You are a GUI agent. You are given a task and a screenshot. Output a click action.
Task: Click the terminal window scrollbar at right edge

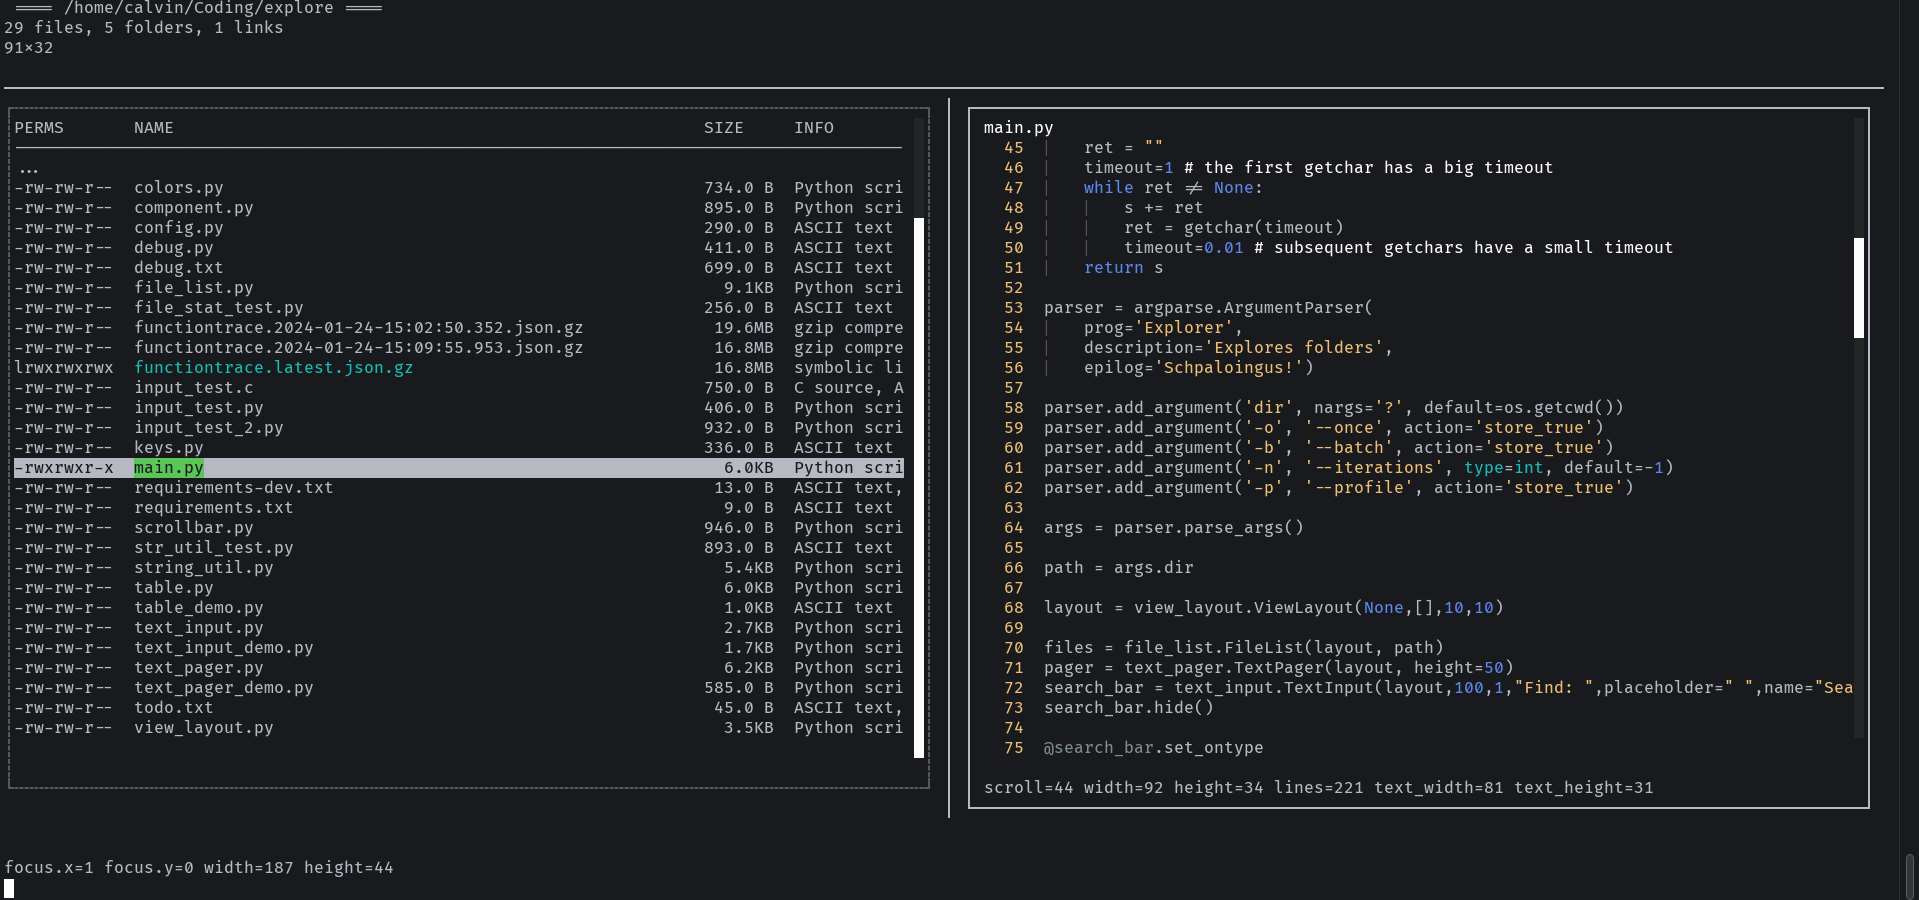[x=1910, y=876]
